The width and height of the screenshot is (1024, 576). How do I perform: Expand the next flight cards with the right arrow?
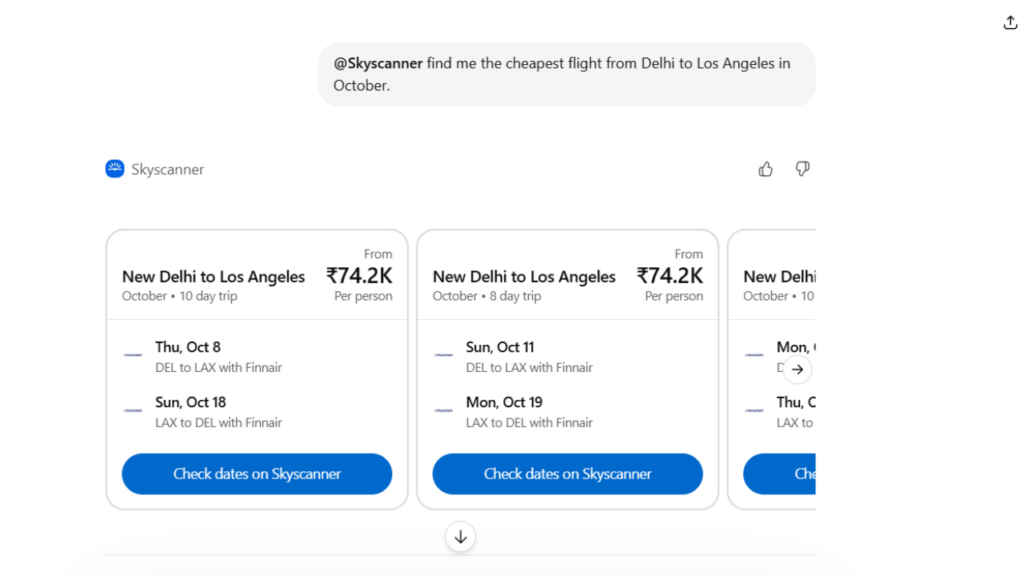click(797, 369)
